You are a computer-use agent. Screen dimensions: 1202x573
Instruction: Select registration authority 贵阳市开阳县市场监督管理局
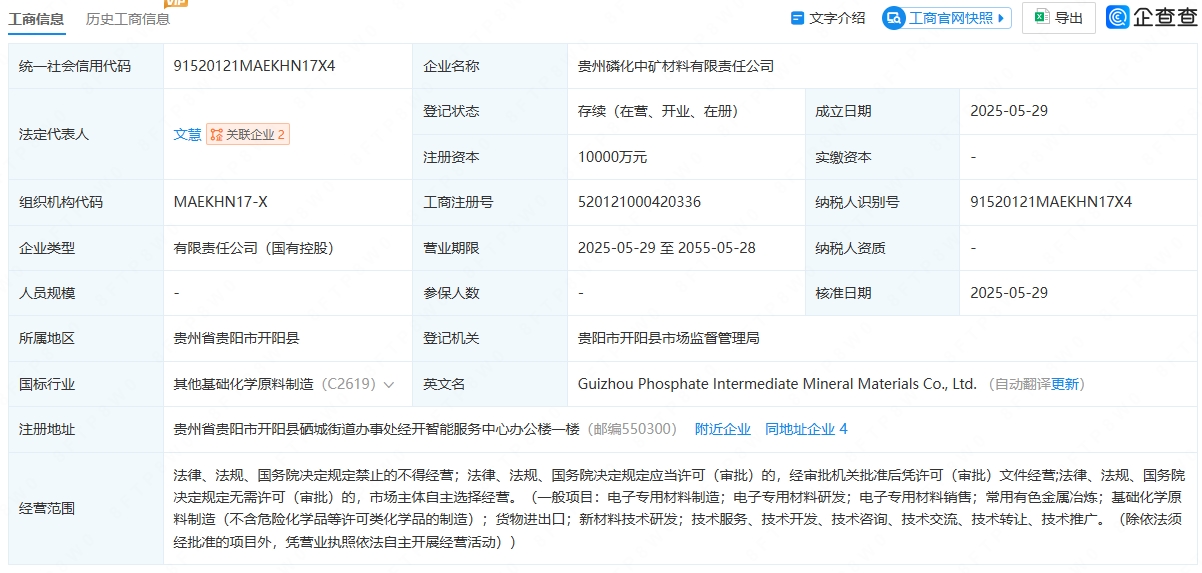tap(669, 338)
